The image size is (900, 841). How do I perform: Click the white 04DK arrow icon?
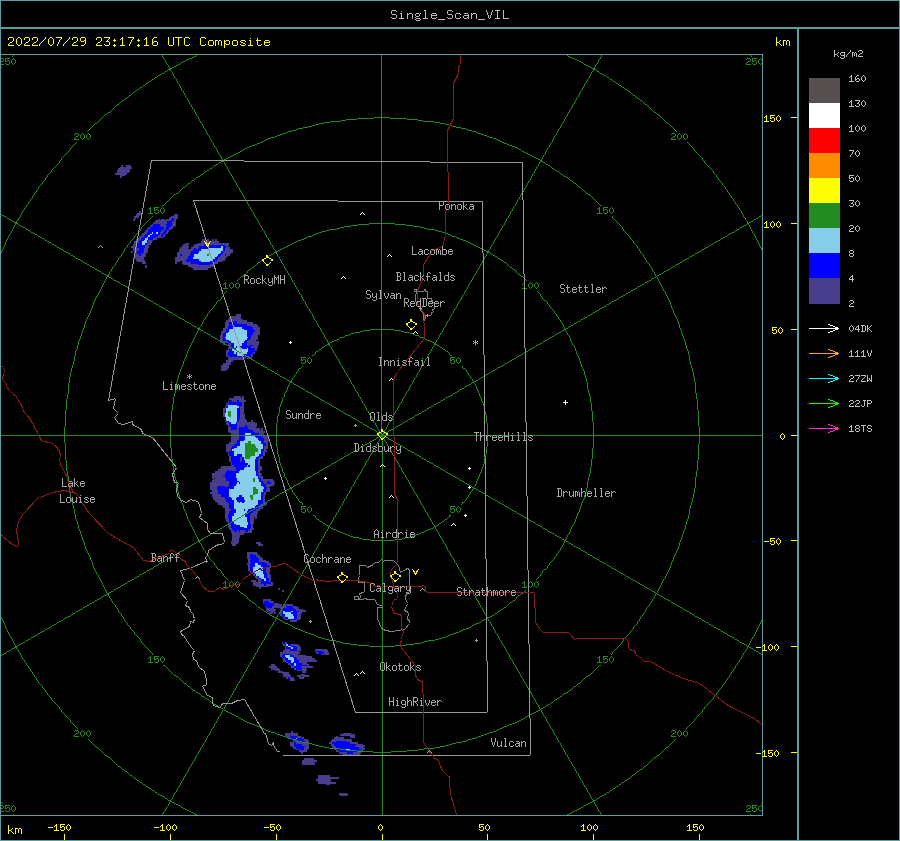pyautogui.click(x=824, y=328)
